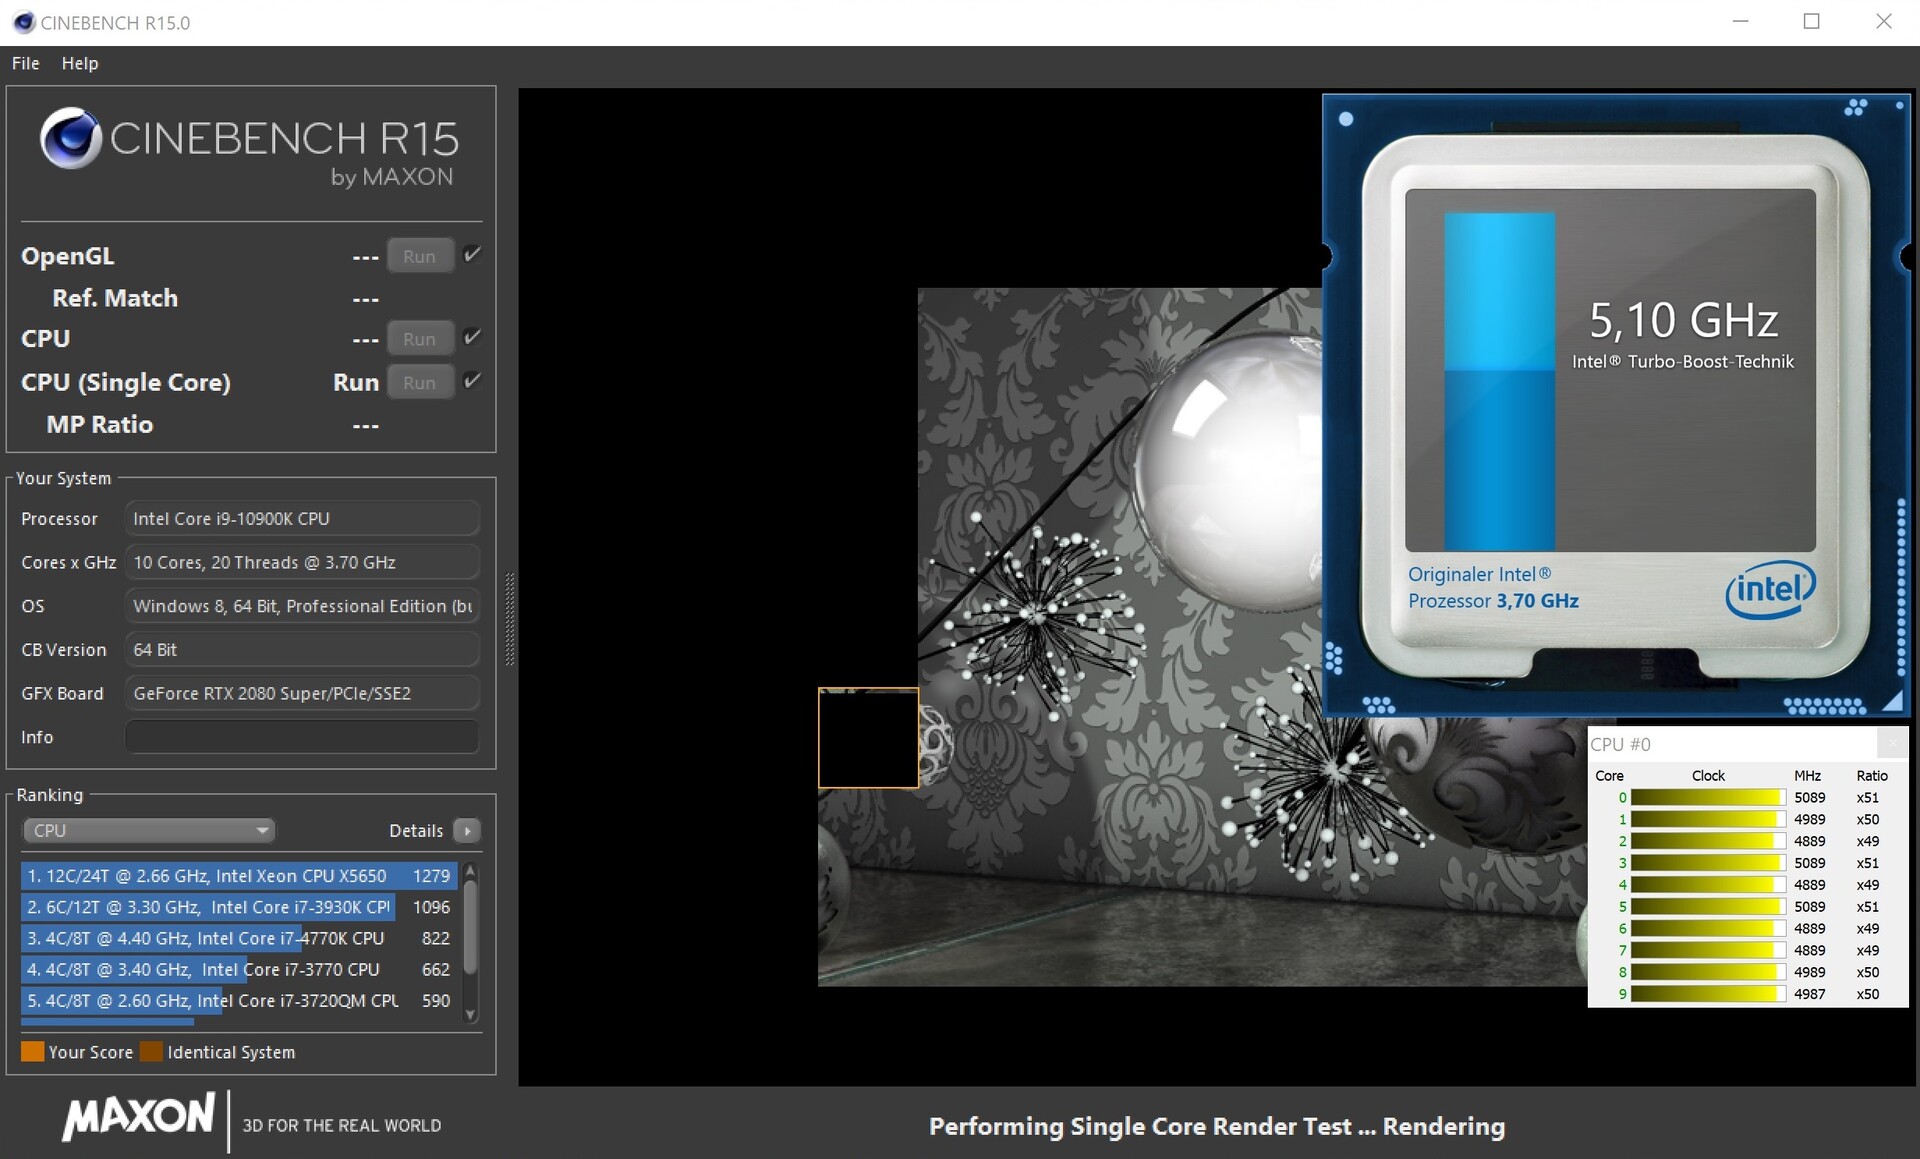
Task: Select the Intel Xeon X5650 ranking entry
Action: coord(238,876)
